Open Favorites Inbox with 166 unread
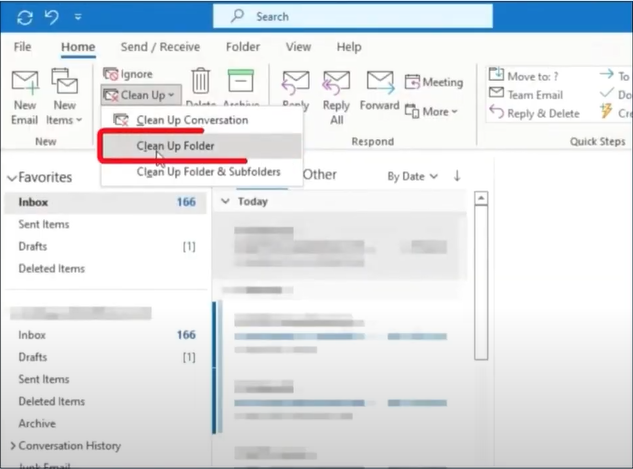 [106, 202]
